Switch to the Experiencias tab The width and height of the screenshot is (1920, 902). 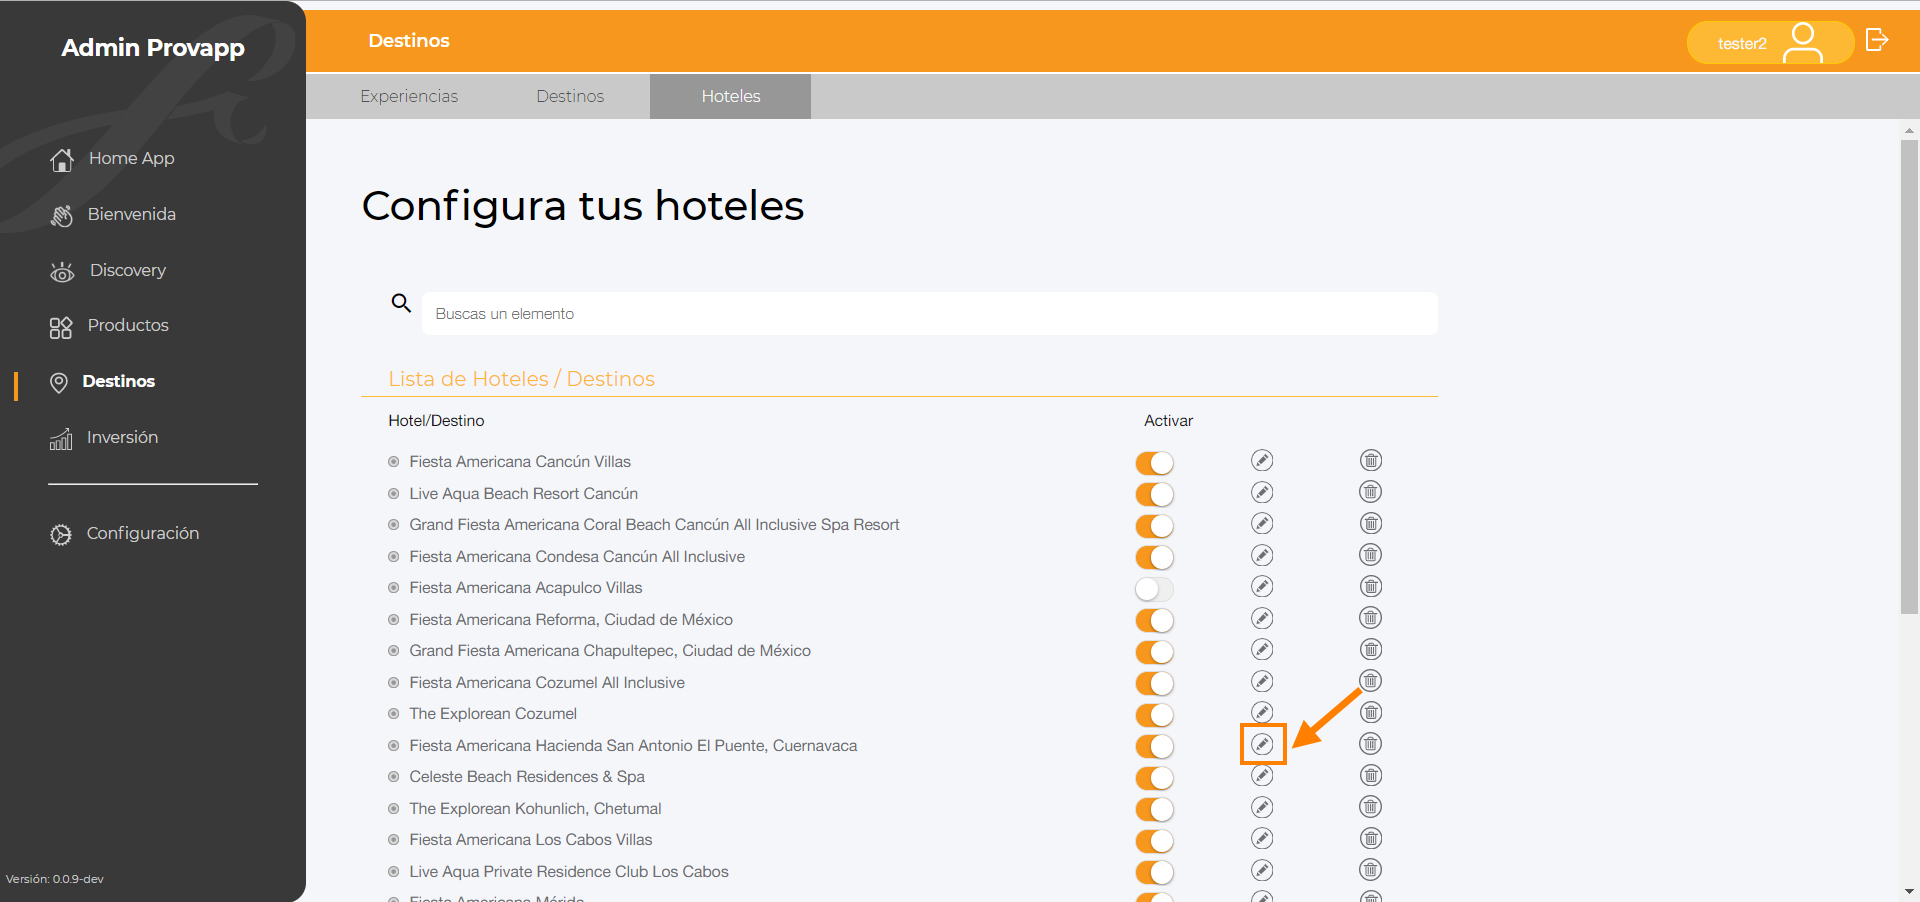coord(409,96)
